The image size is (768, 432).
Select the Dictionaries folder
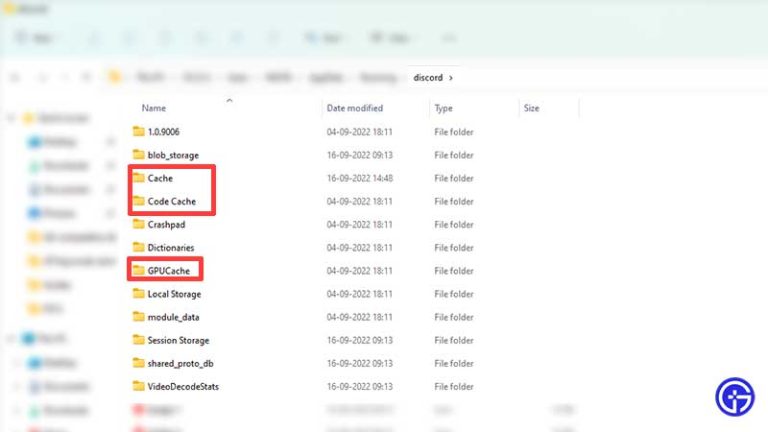pyautogui.click(x=170, y=247)
